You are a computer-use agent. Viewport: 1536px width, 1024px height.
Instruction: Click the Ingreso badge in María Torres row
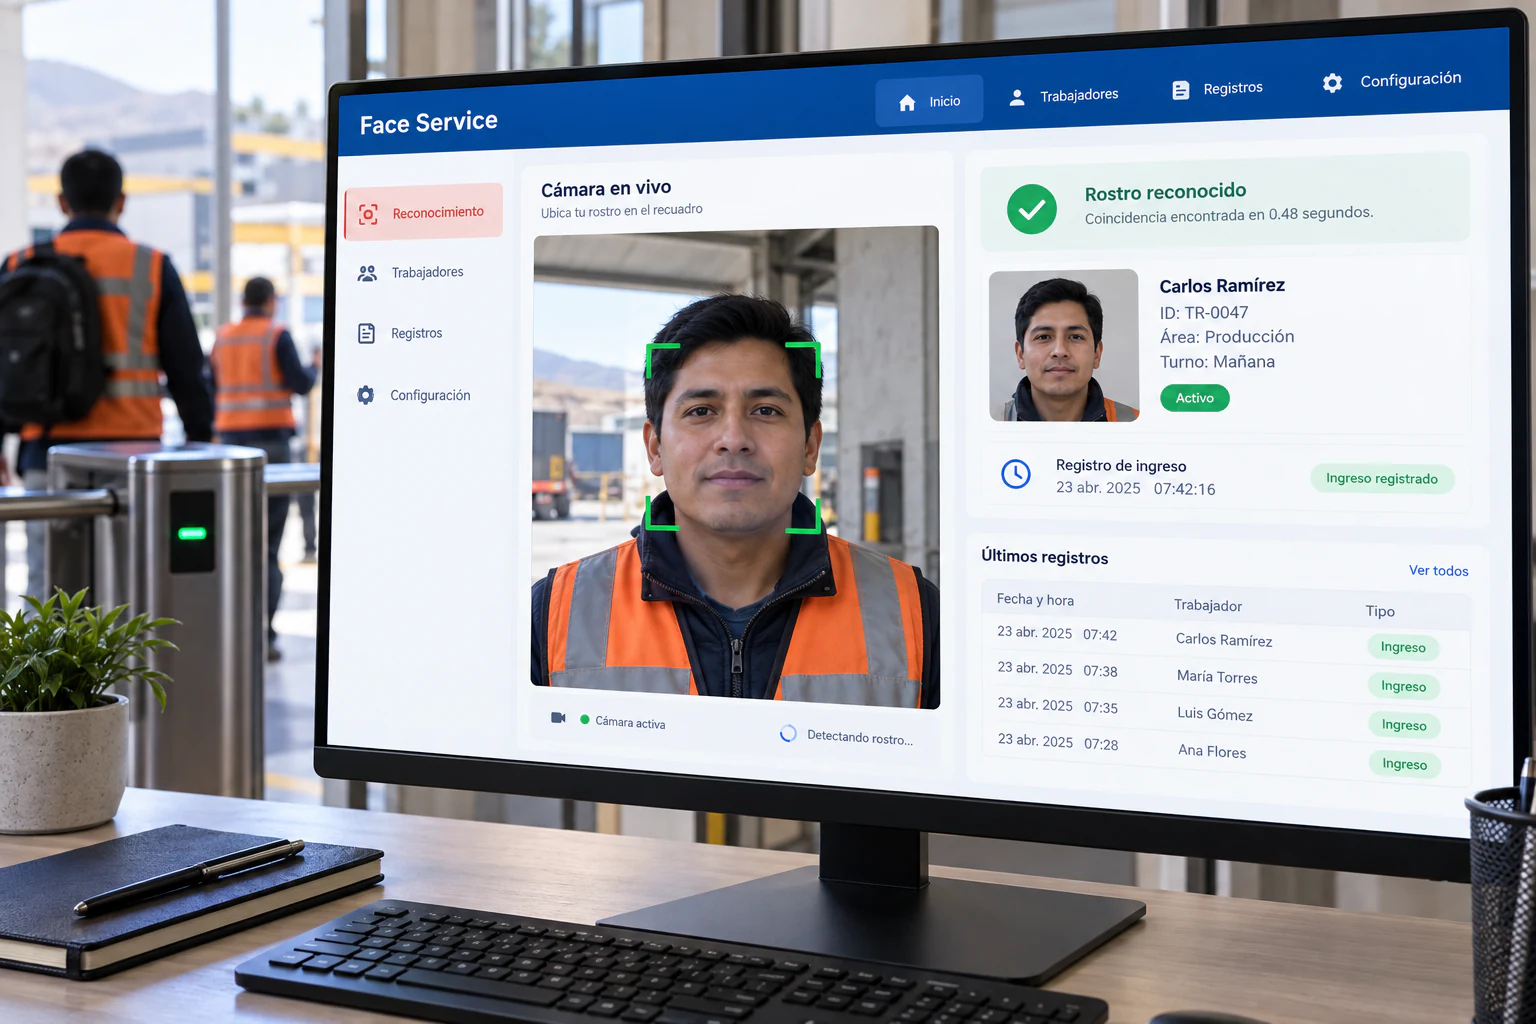[1404, 686]
